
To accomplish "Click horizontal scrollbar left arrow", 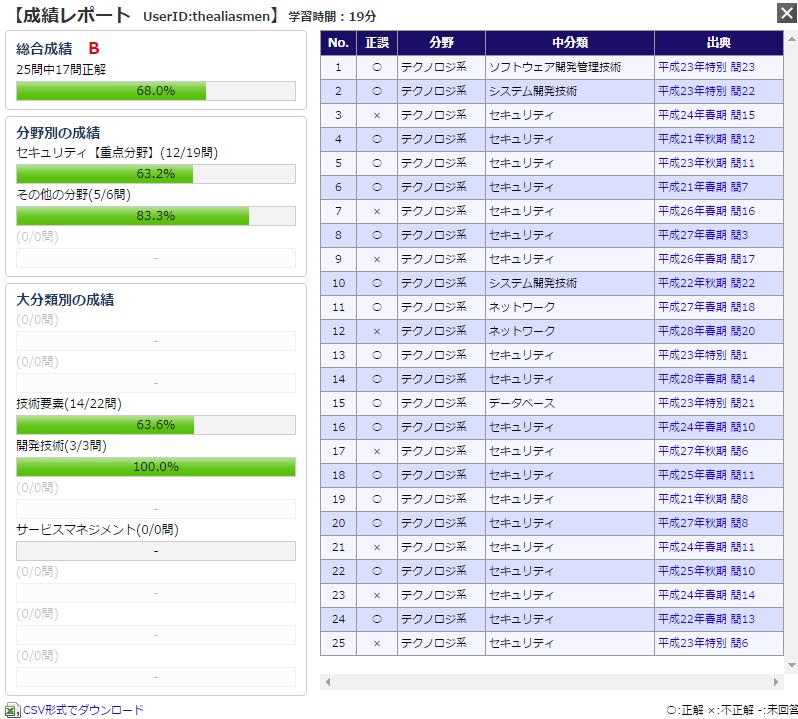I will coord(328,682).
